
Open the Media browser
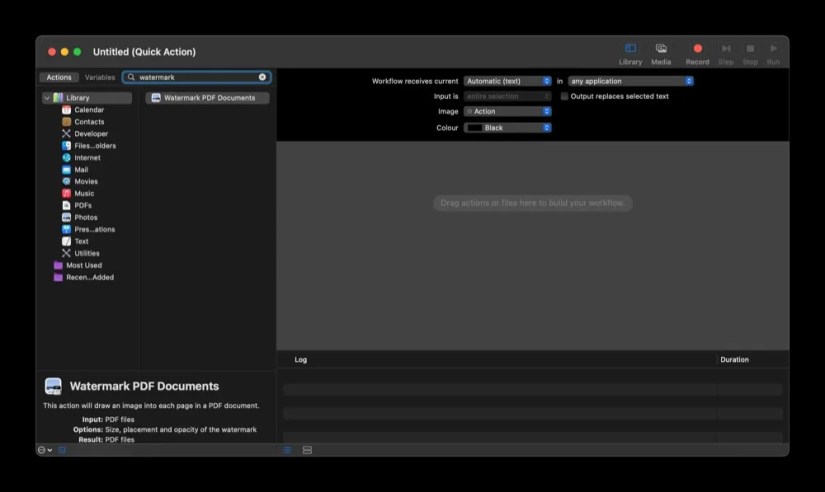point(661,54)
